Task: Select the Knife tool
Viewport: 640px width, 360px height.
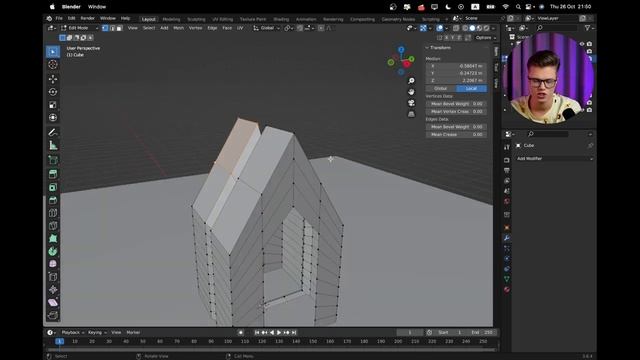Action: 53,226
